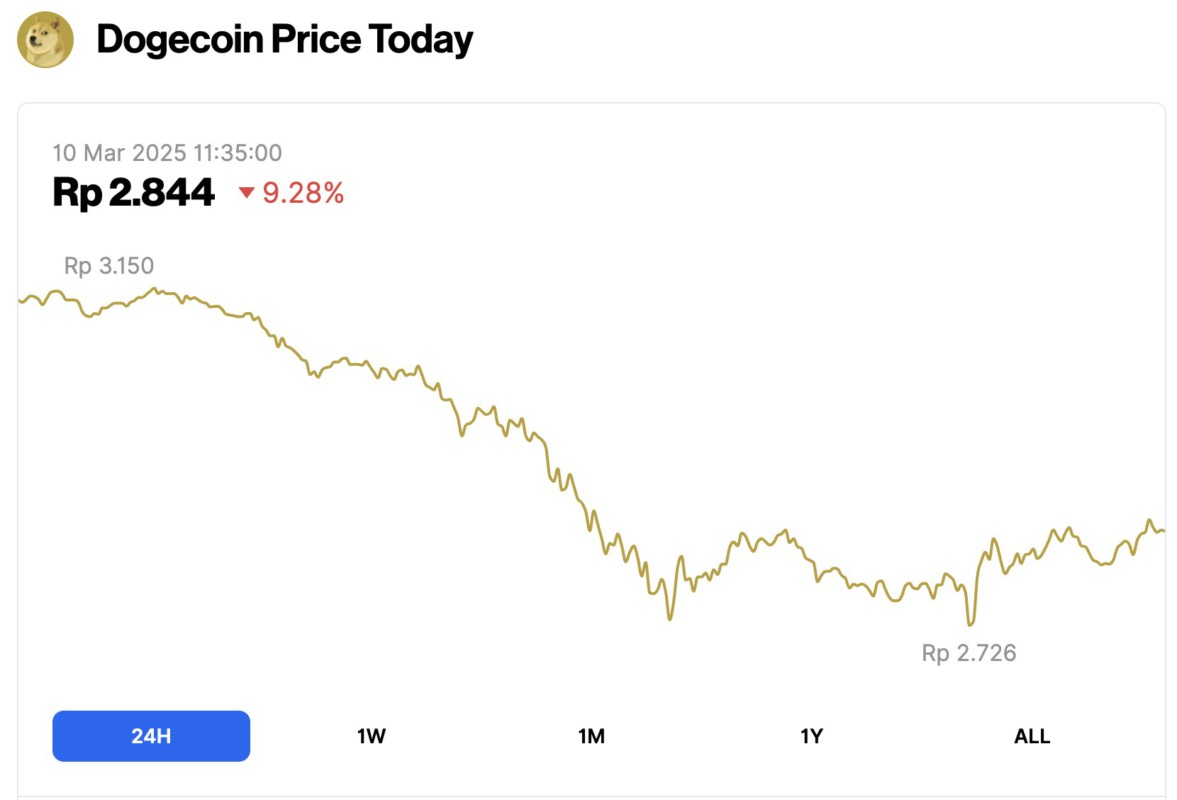Show the ALL time price history
This screenshot has width=1177, height=800.
tap(1031, 735)
